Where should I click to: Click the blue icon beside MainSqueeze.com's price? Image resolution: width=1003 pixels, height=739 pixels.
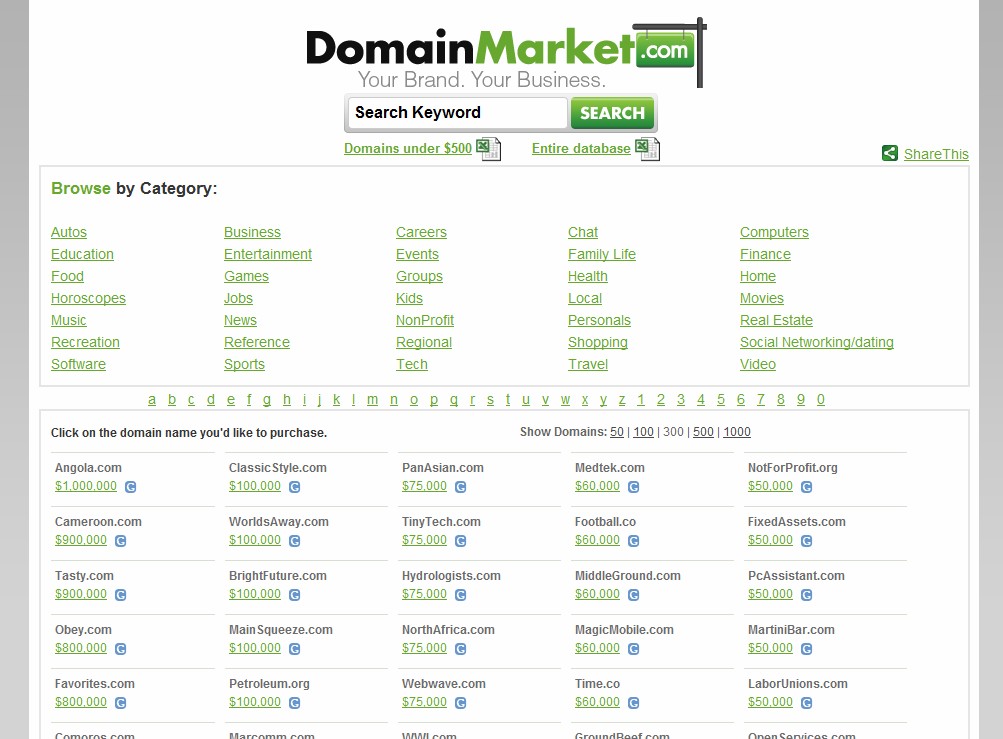tap(294, 649)
